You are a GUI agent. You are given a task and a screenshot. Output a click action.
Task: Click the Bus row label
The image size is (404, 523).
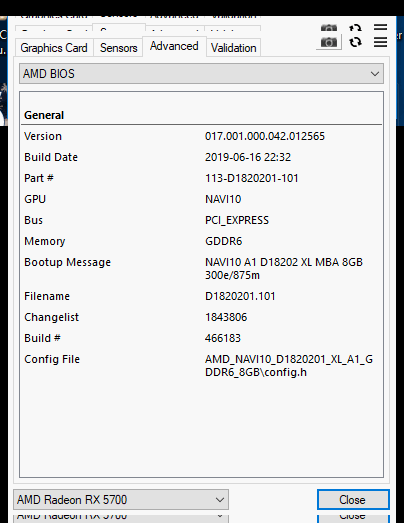pyautogui.click(x=33, y=220)
